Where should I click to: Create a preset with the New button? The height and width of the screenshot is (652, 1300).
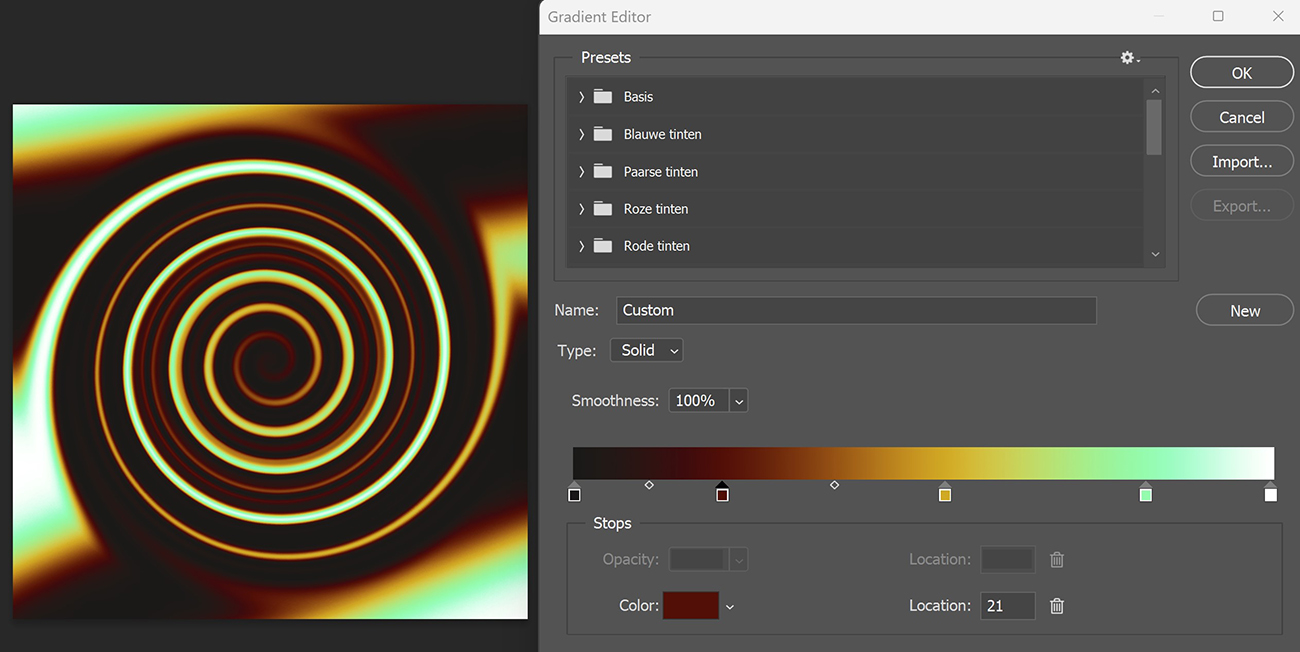click(1244, 309)
